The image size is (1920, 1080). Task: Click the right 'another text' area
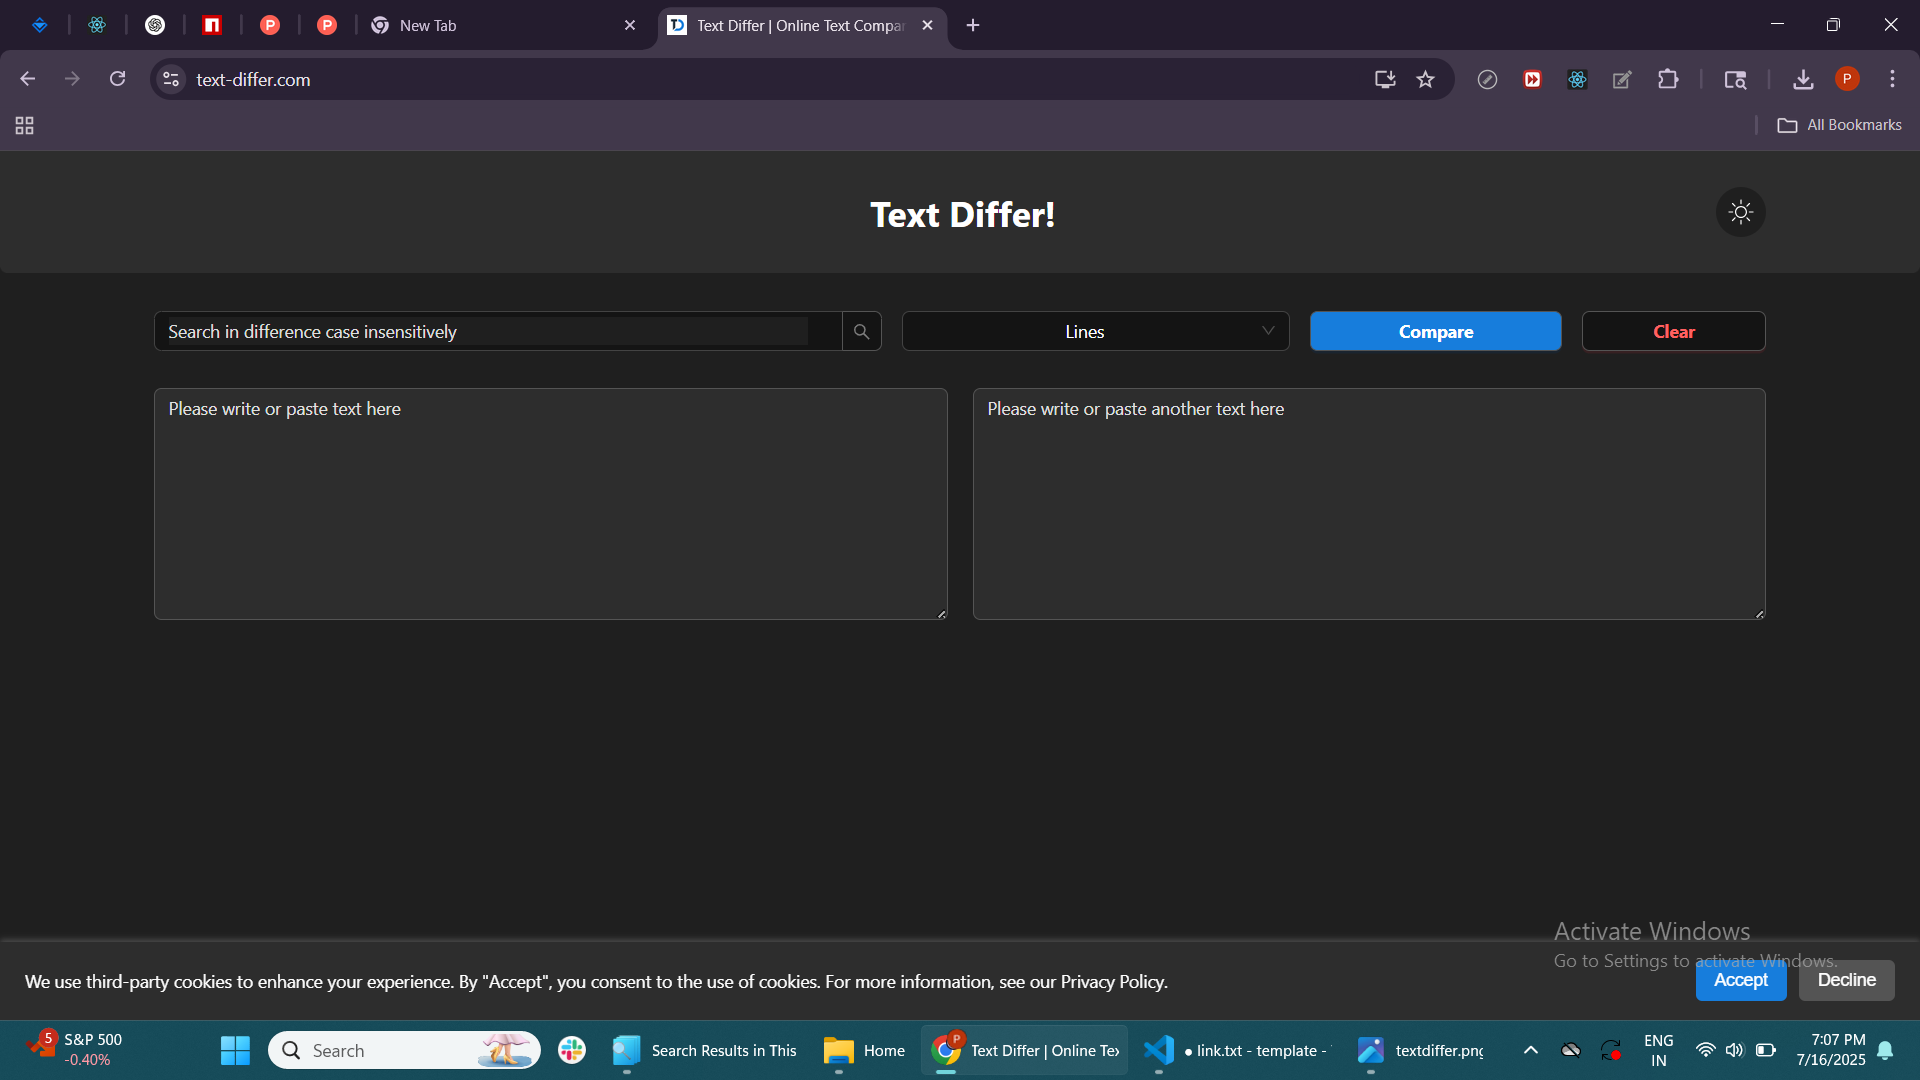coord(1369,504)
